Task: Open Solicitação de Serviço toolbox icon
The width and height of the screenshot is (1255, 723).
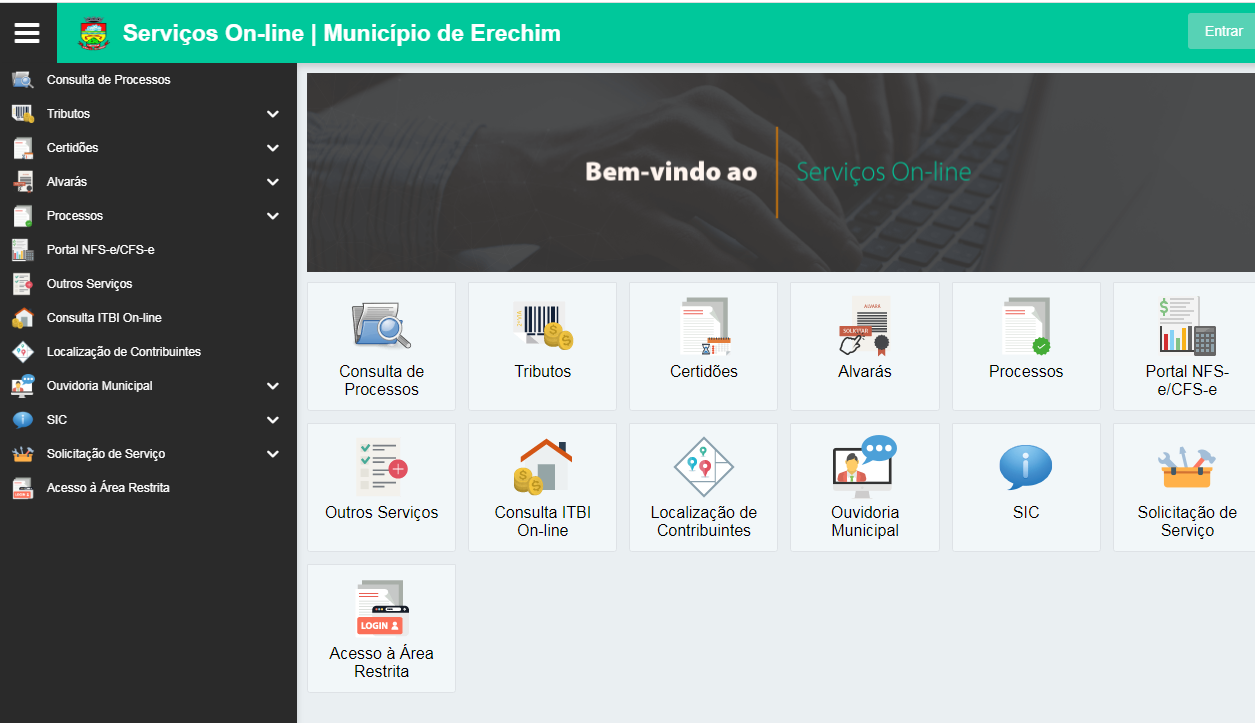Action: pos(1186,467)
